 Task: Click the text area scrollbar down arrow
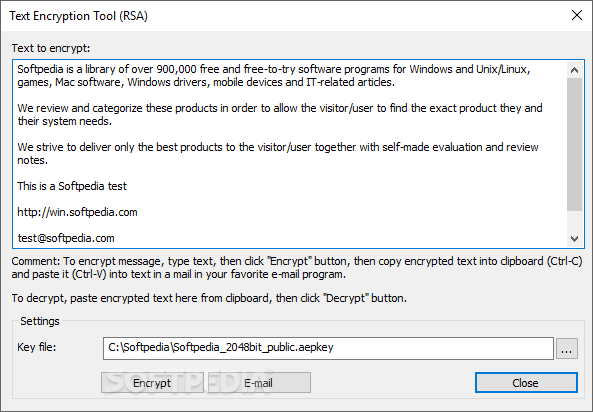(x=574, y=239)
